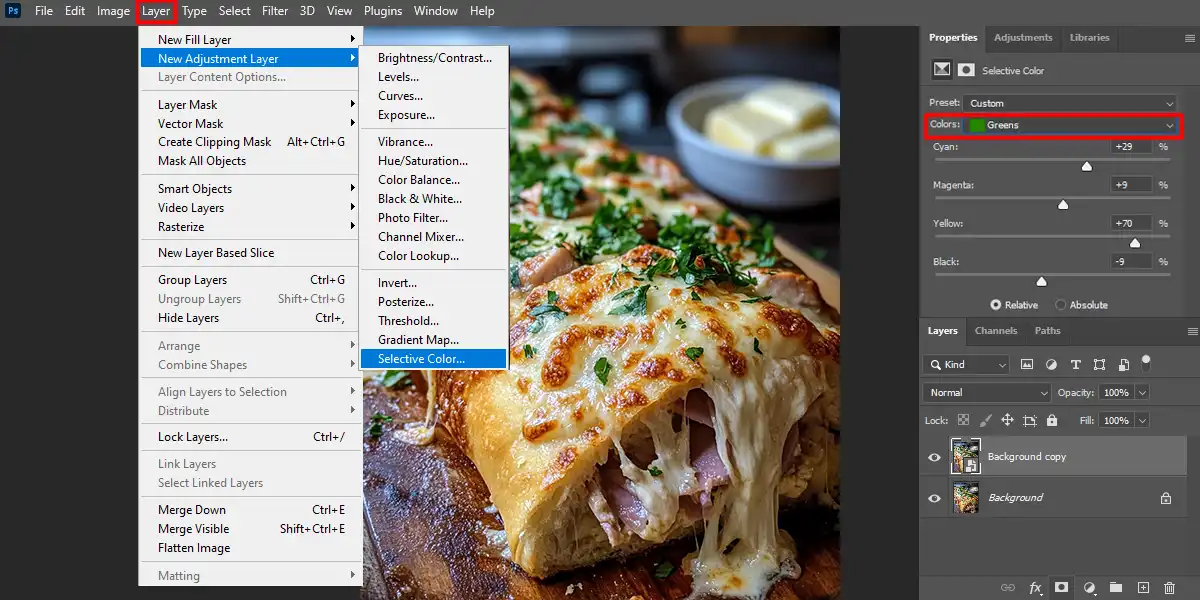This screenshot has width=1200, height=600.
Task: Open the Properties panel menu icon
Action: (x=1192, y=38)
